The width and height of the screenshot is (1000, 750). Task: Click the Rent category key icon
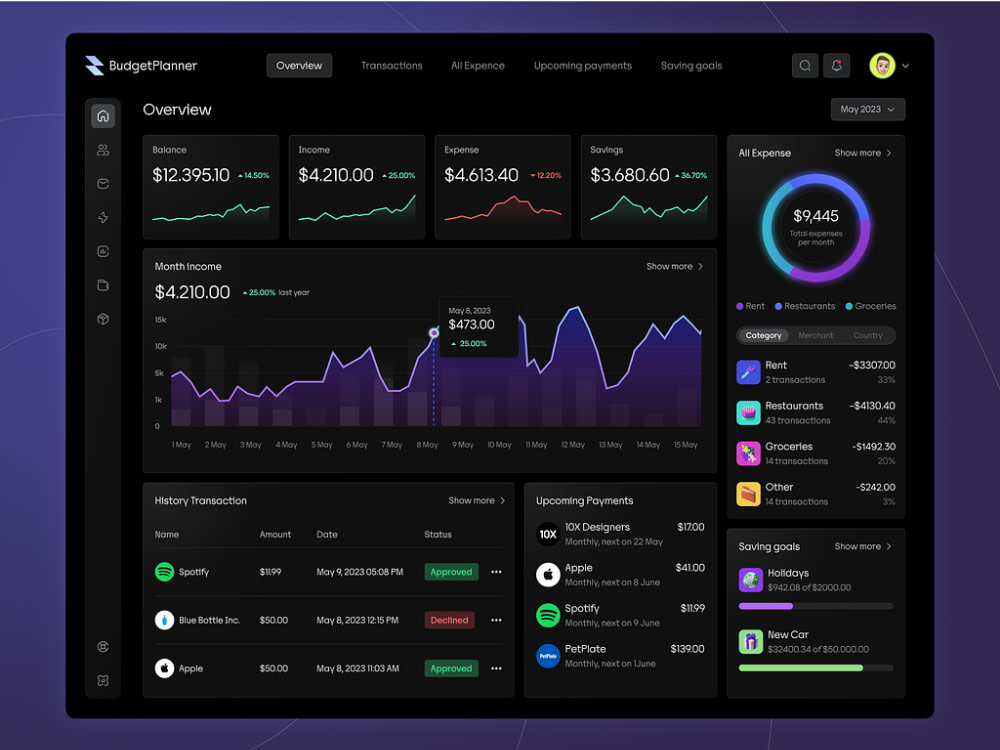(x=748, y=372)
